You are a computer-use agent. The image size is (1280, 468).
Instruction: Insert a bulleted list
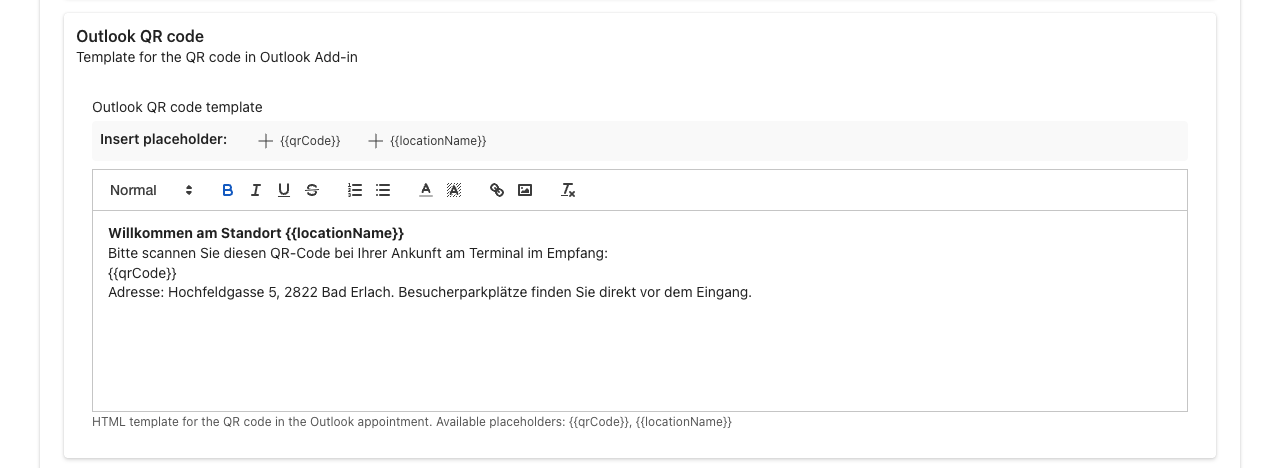coord(383,190)
